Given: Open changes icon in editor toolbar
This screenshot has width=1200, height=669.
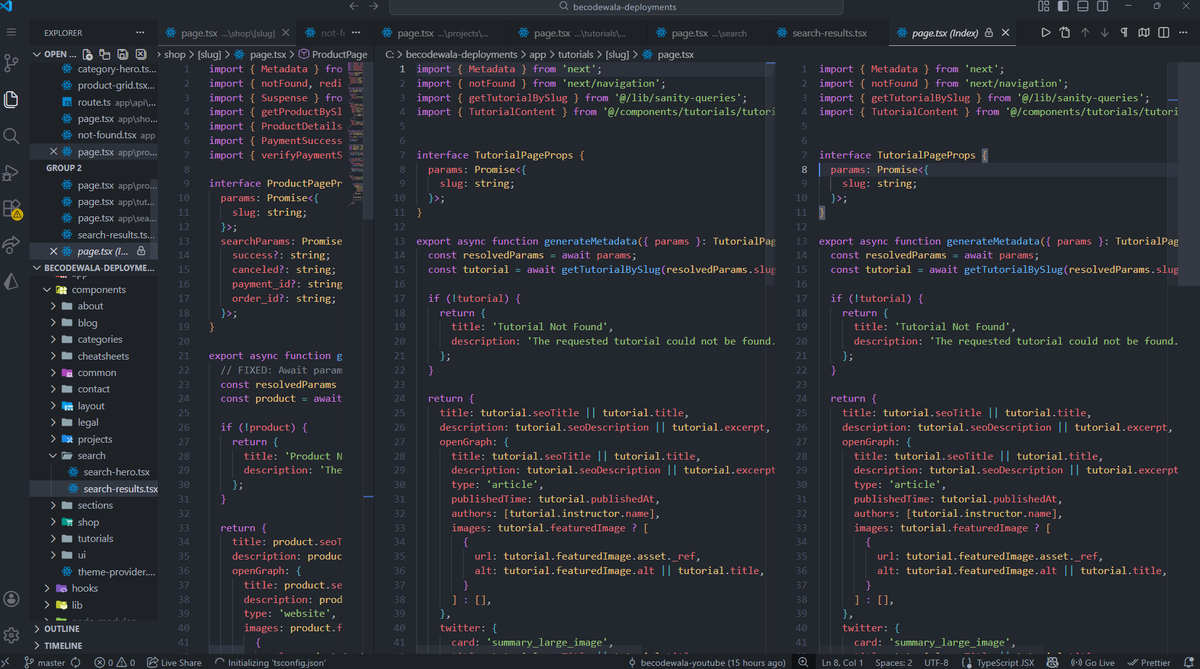Looking at the screenshot, I should [1065, 33].
